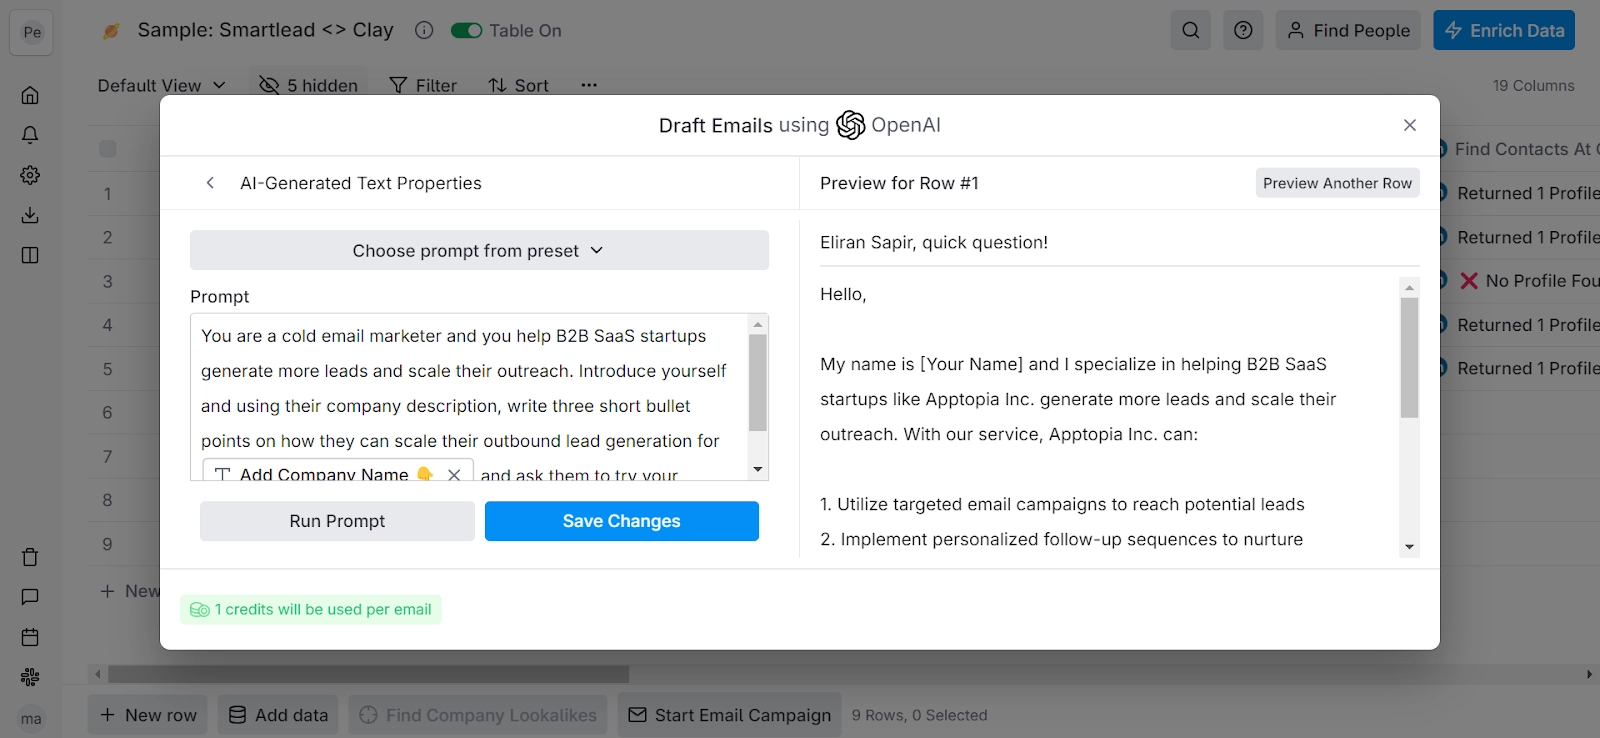Remove the Add Company Name token
The height and width of the screenshot is (738, 1600).
pos(454,474)
